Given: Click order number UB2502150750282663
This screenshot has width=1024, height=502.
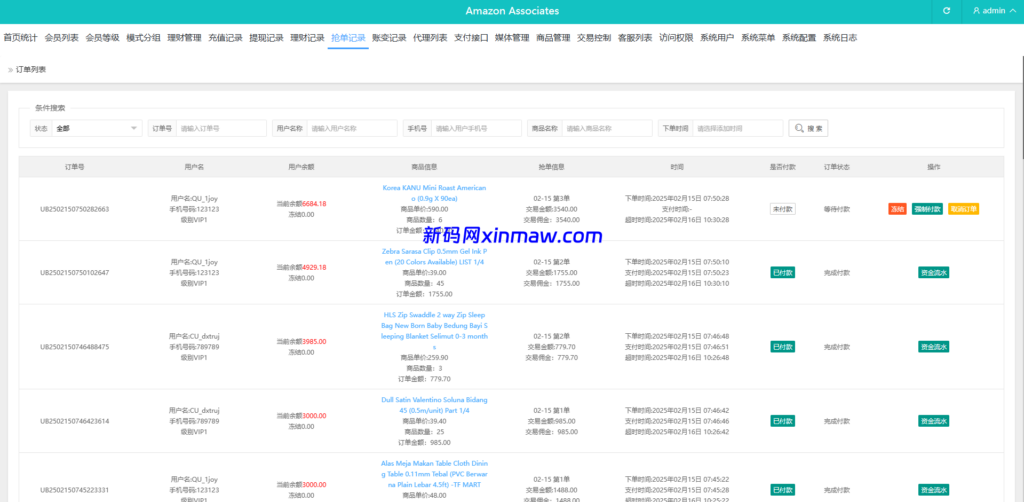Looking at the screenshot, I should pyautogui.click(x=74, y=210).
